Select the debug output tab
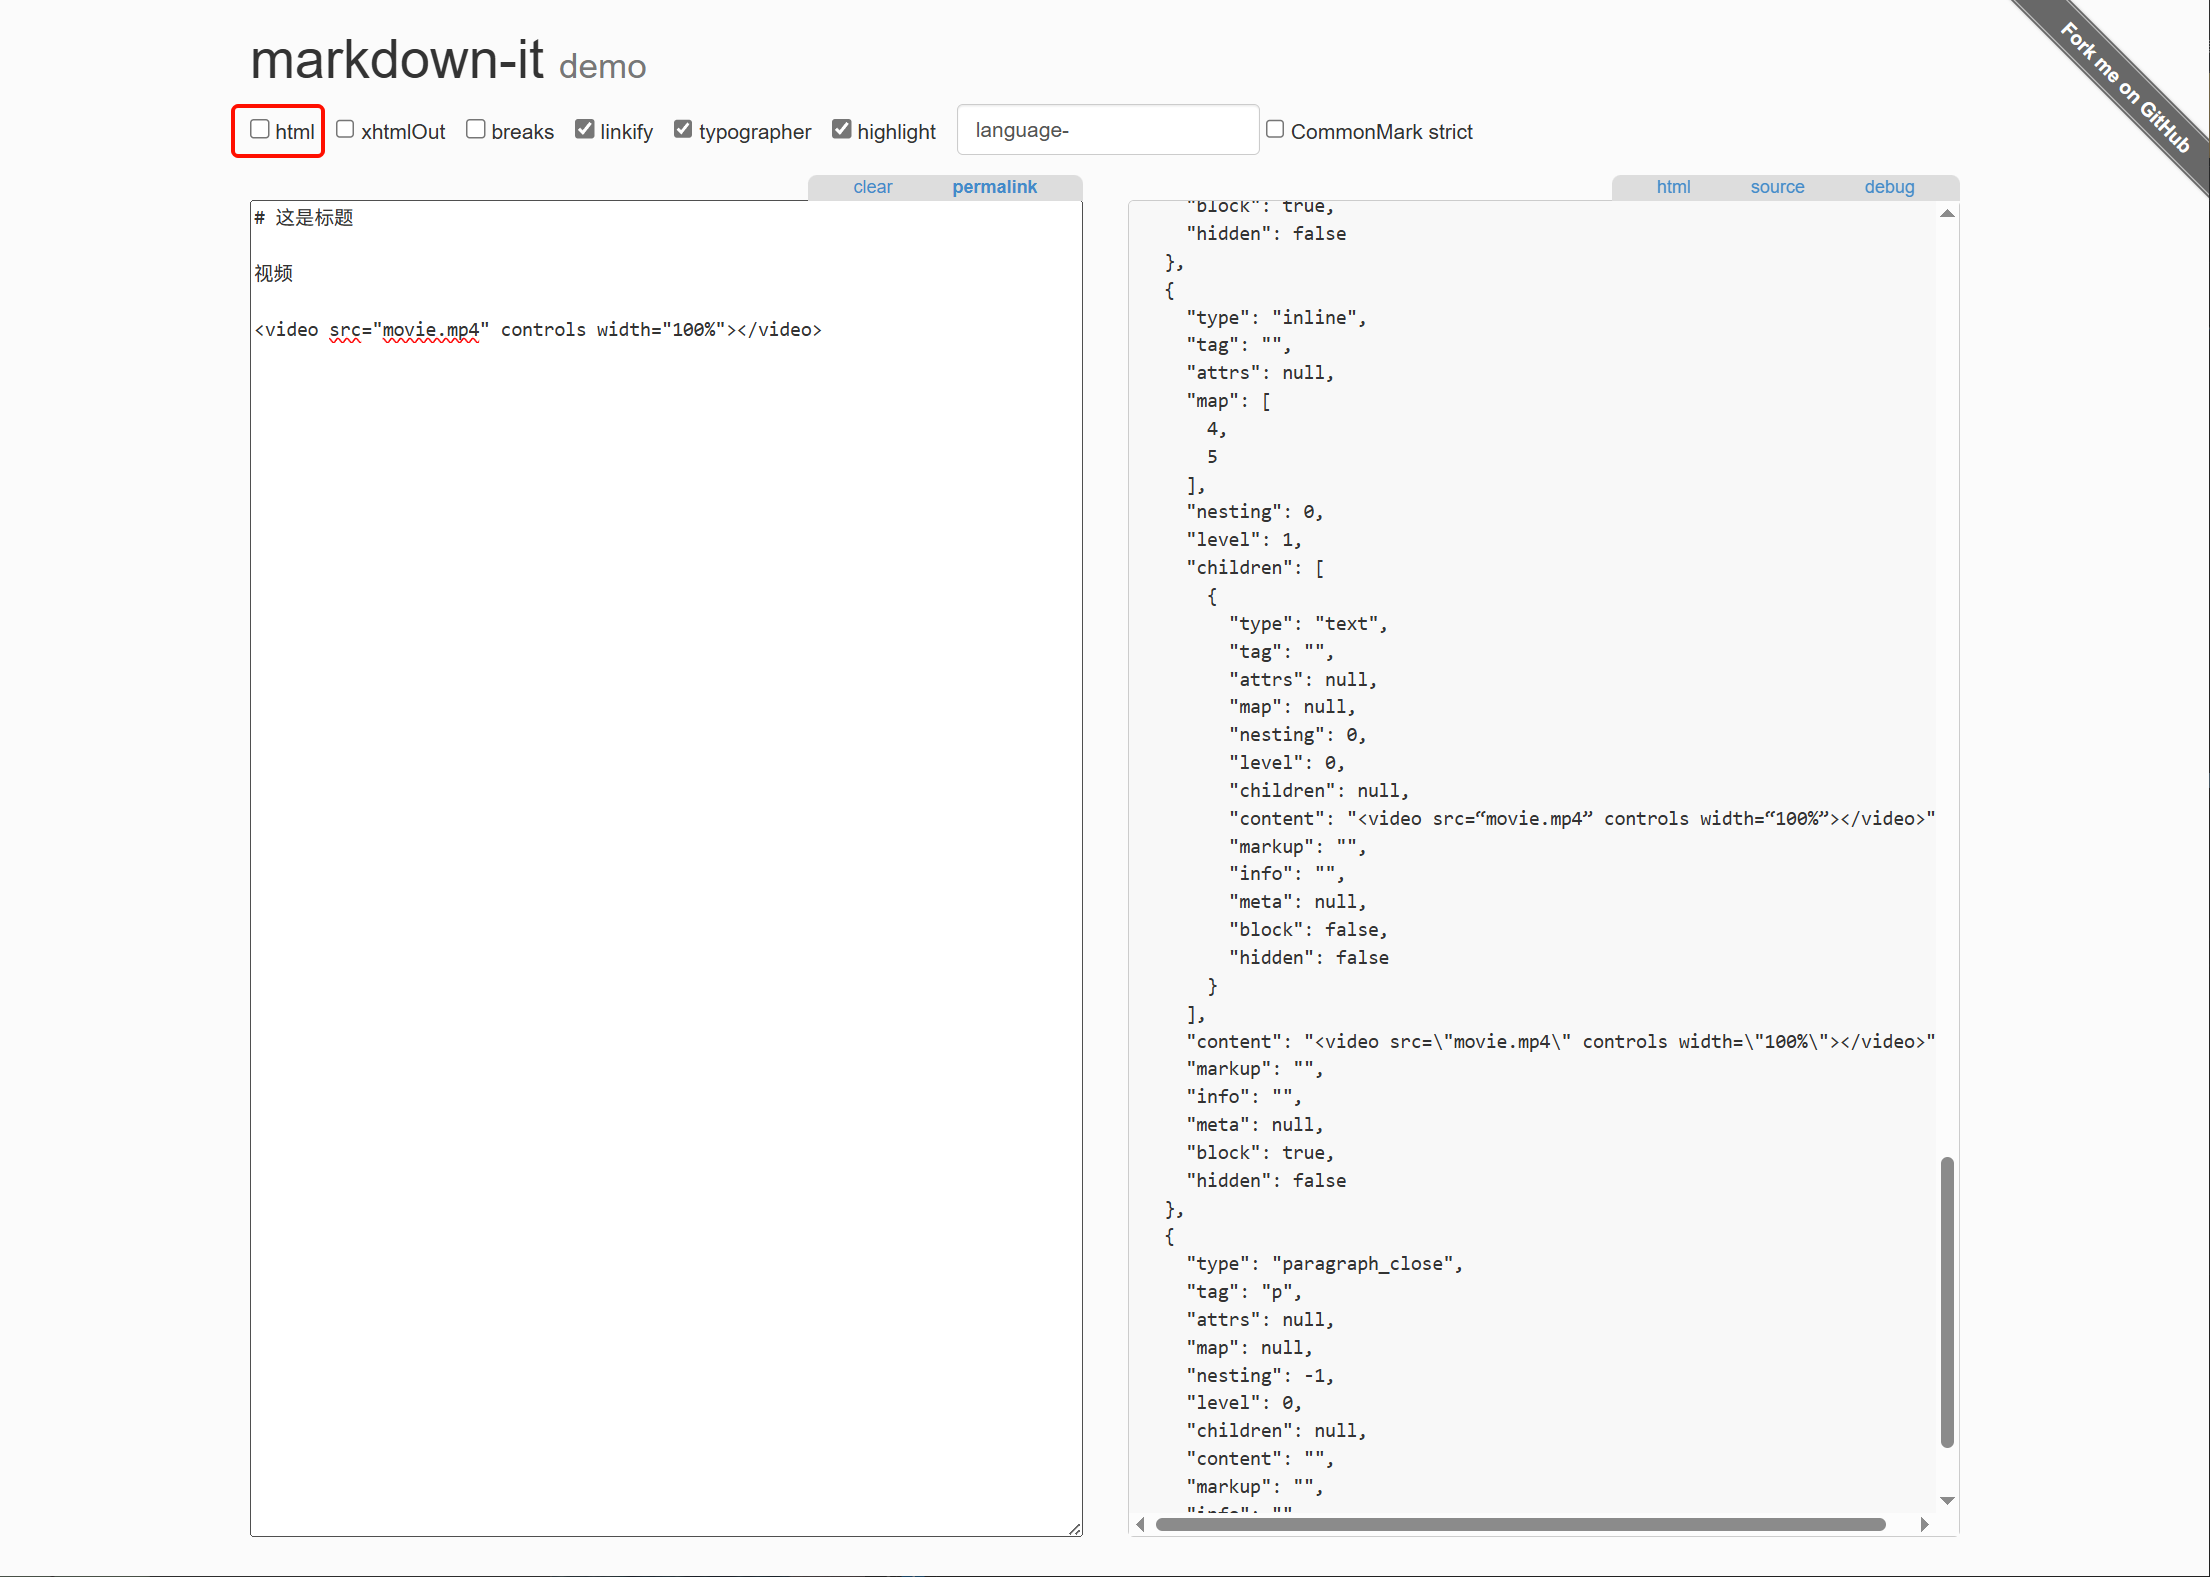 pyautogui.click(x=1889, y=187)
